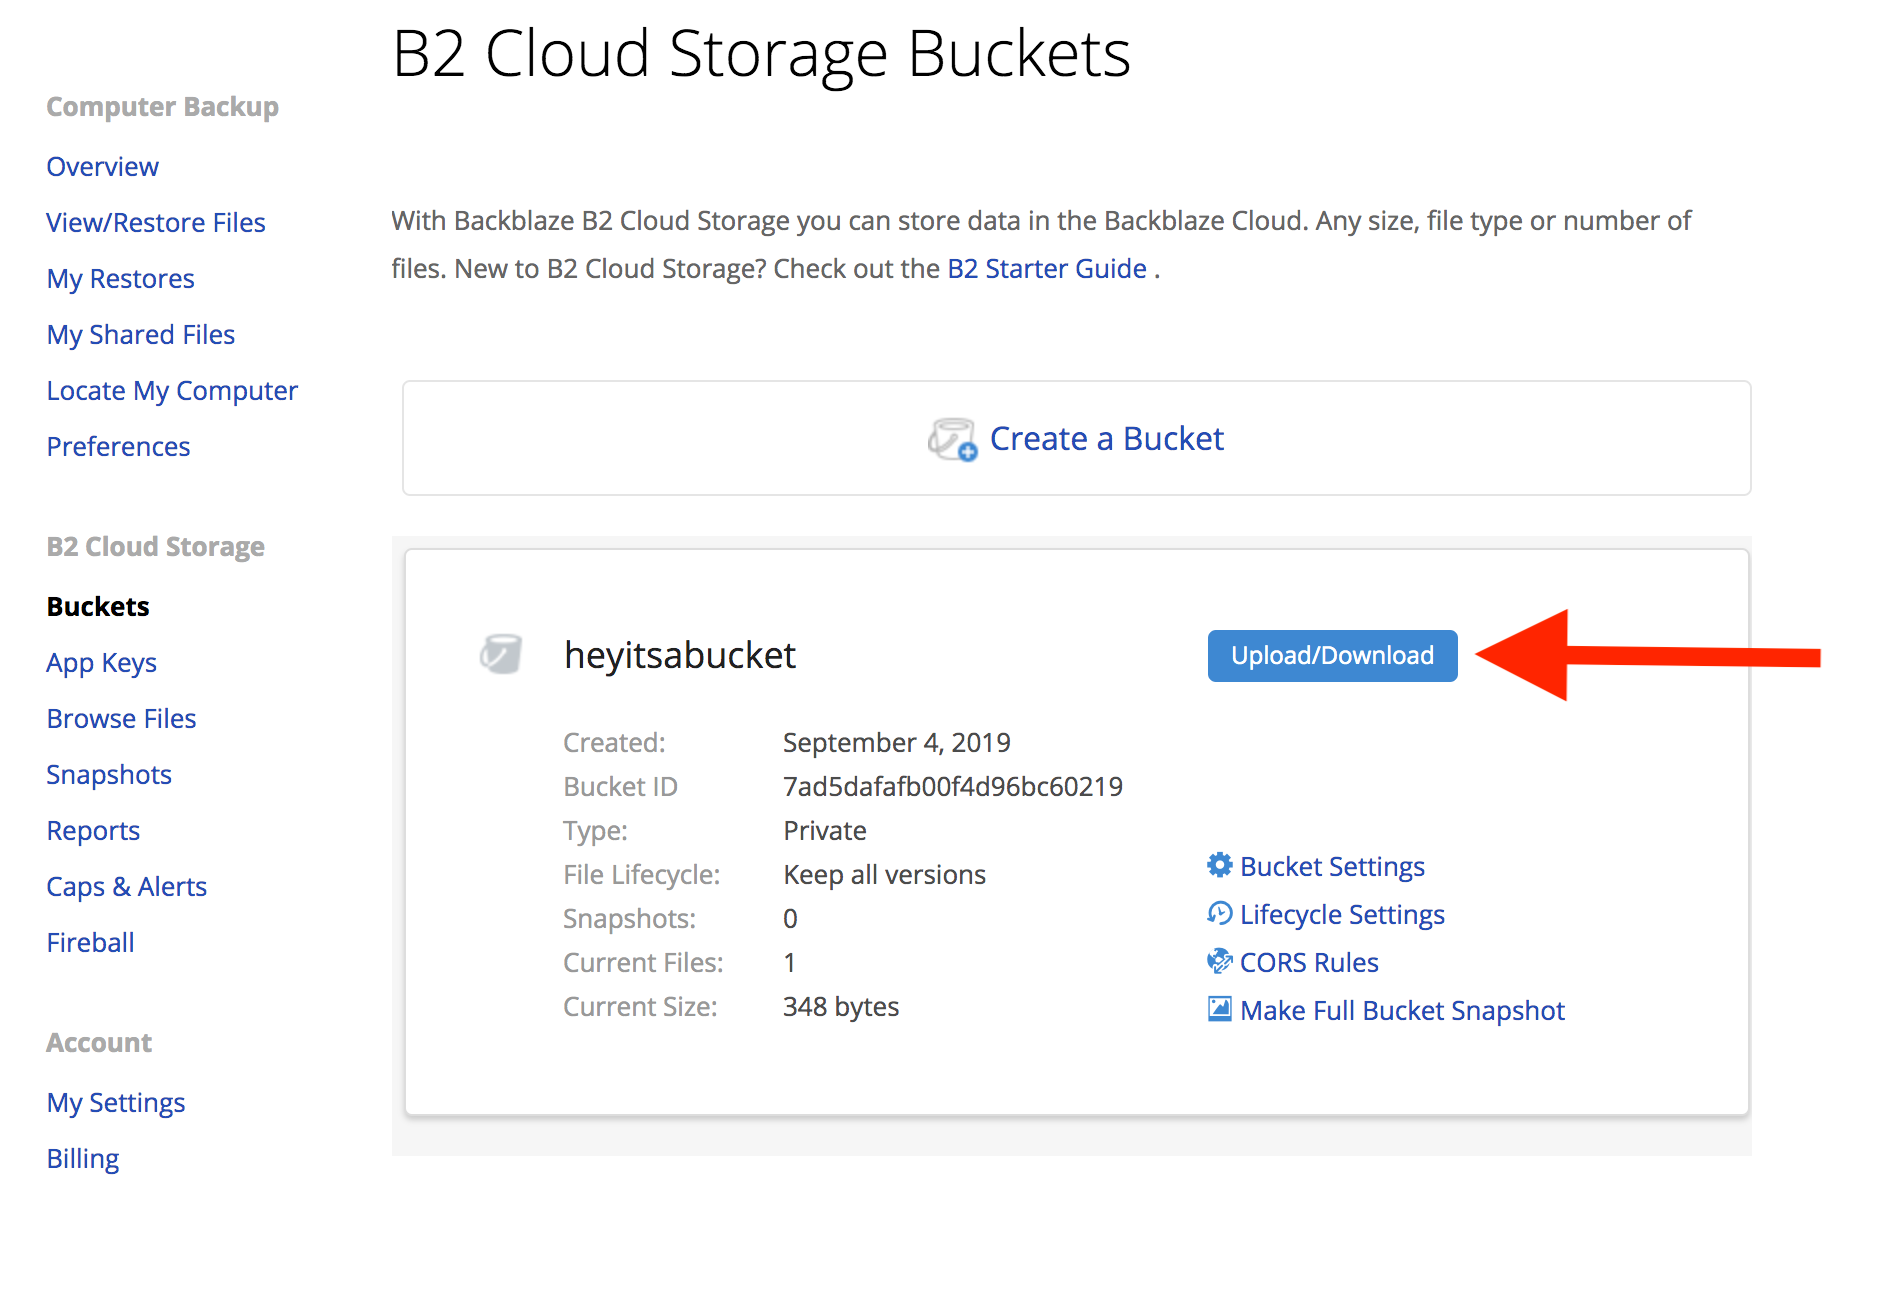Open Bucket Settings
The width and height of the screenshot is (1895, 1300).
[x=1332, y=867]
